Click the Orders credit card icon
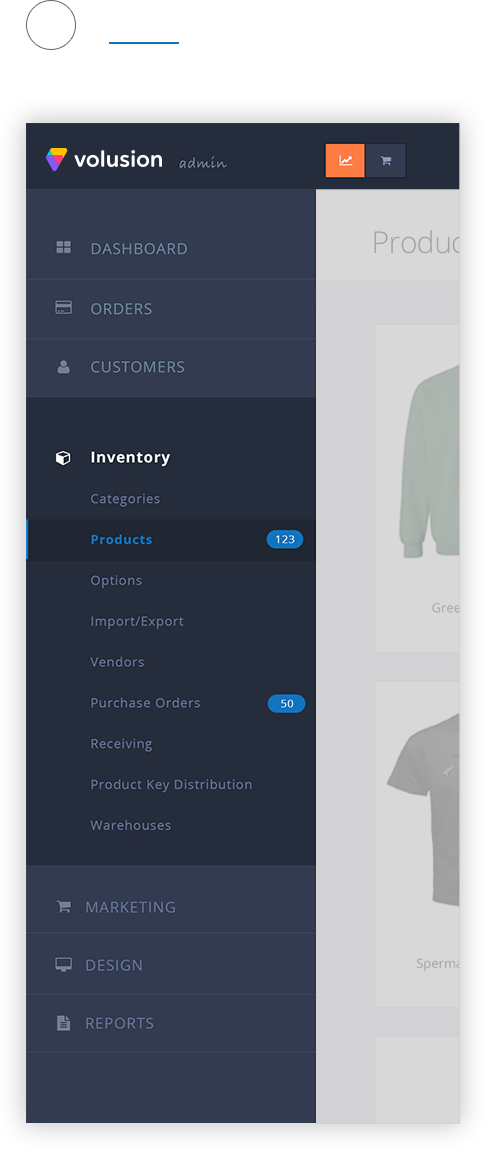The width and height of the screenshot is (486, 1149). tap(64, 308)
